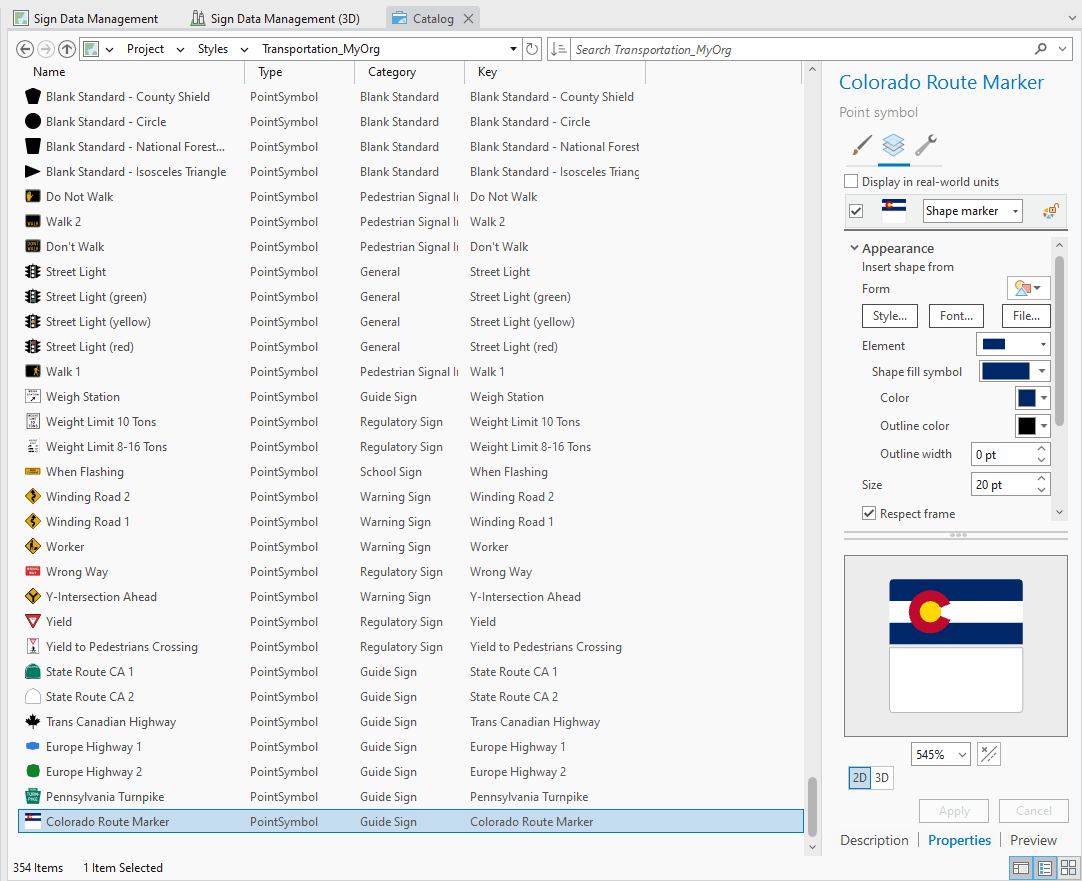This screenshot has width=1082, height=881.
Task: Click the symbol layers Properties icon
Action: (893, 146)
